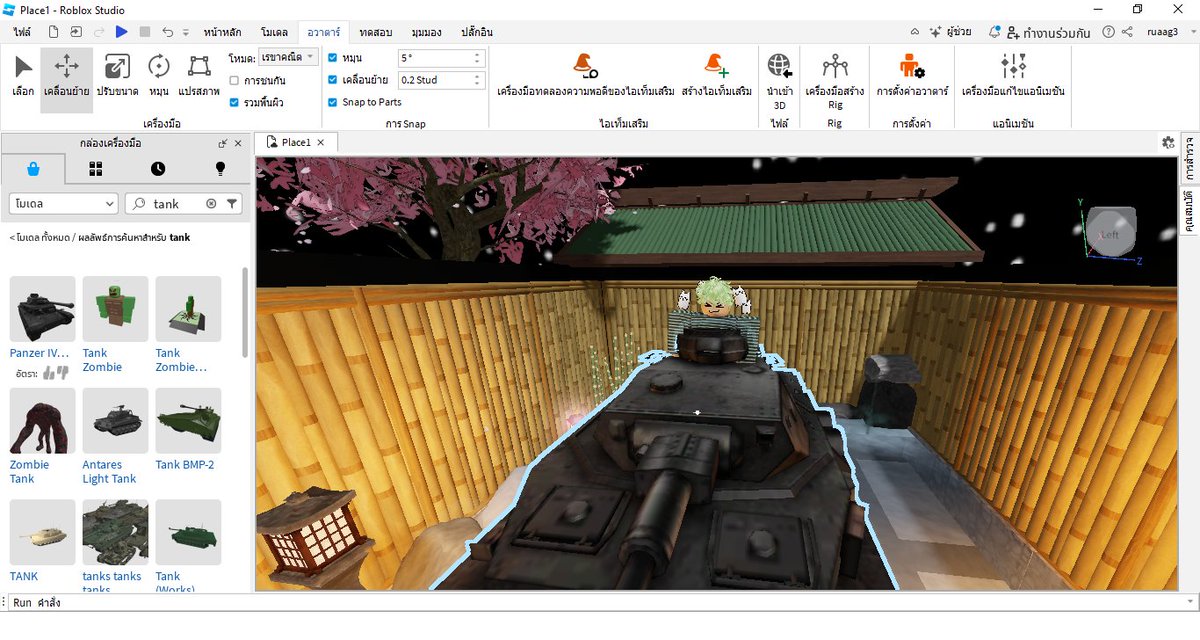
Task: Select the Panzer IV thumbnail
Action: (x=42, y=309)
